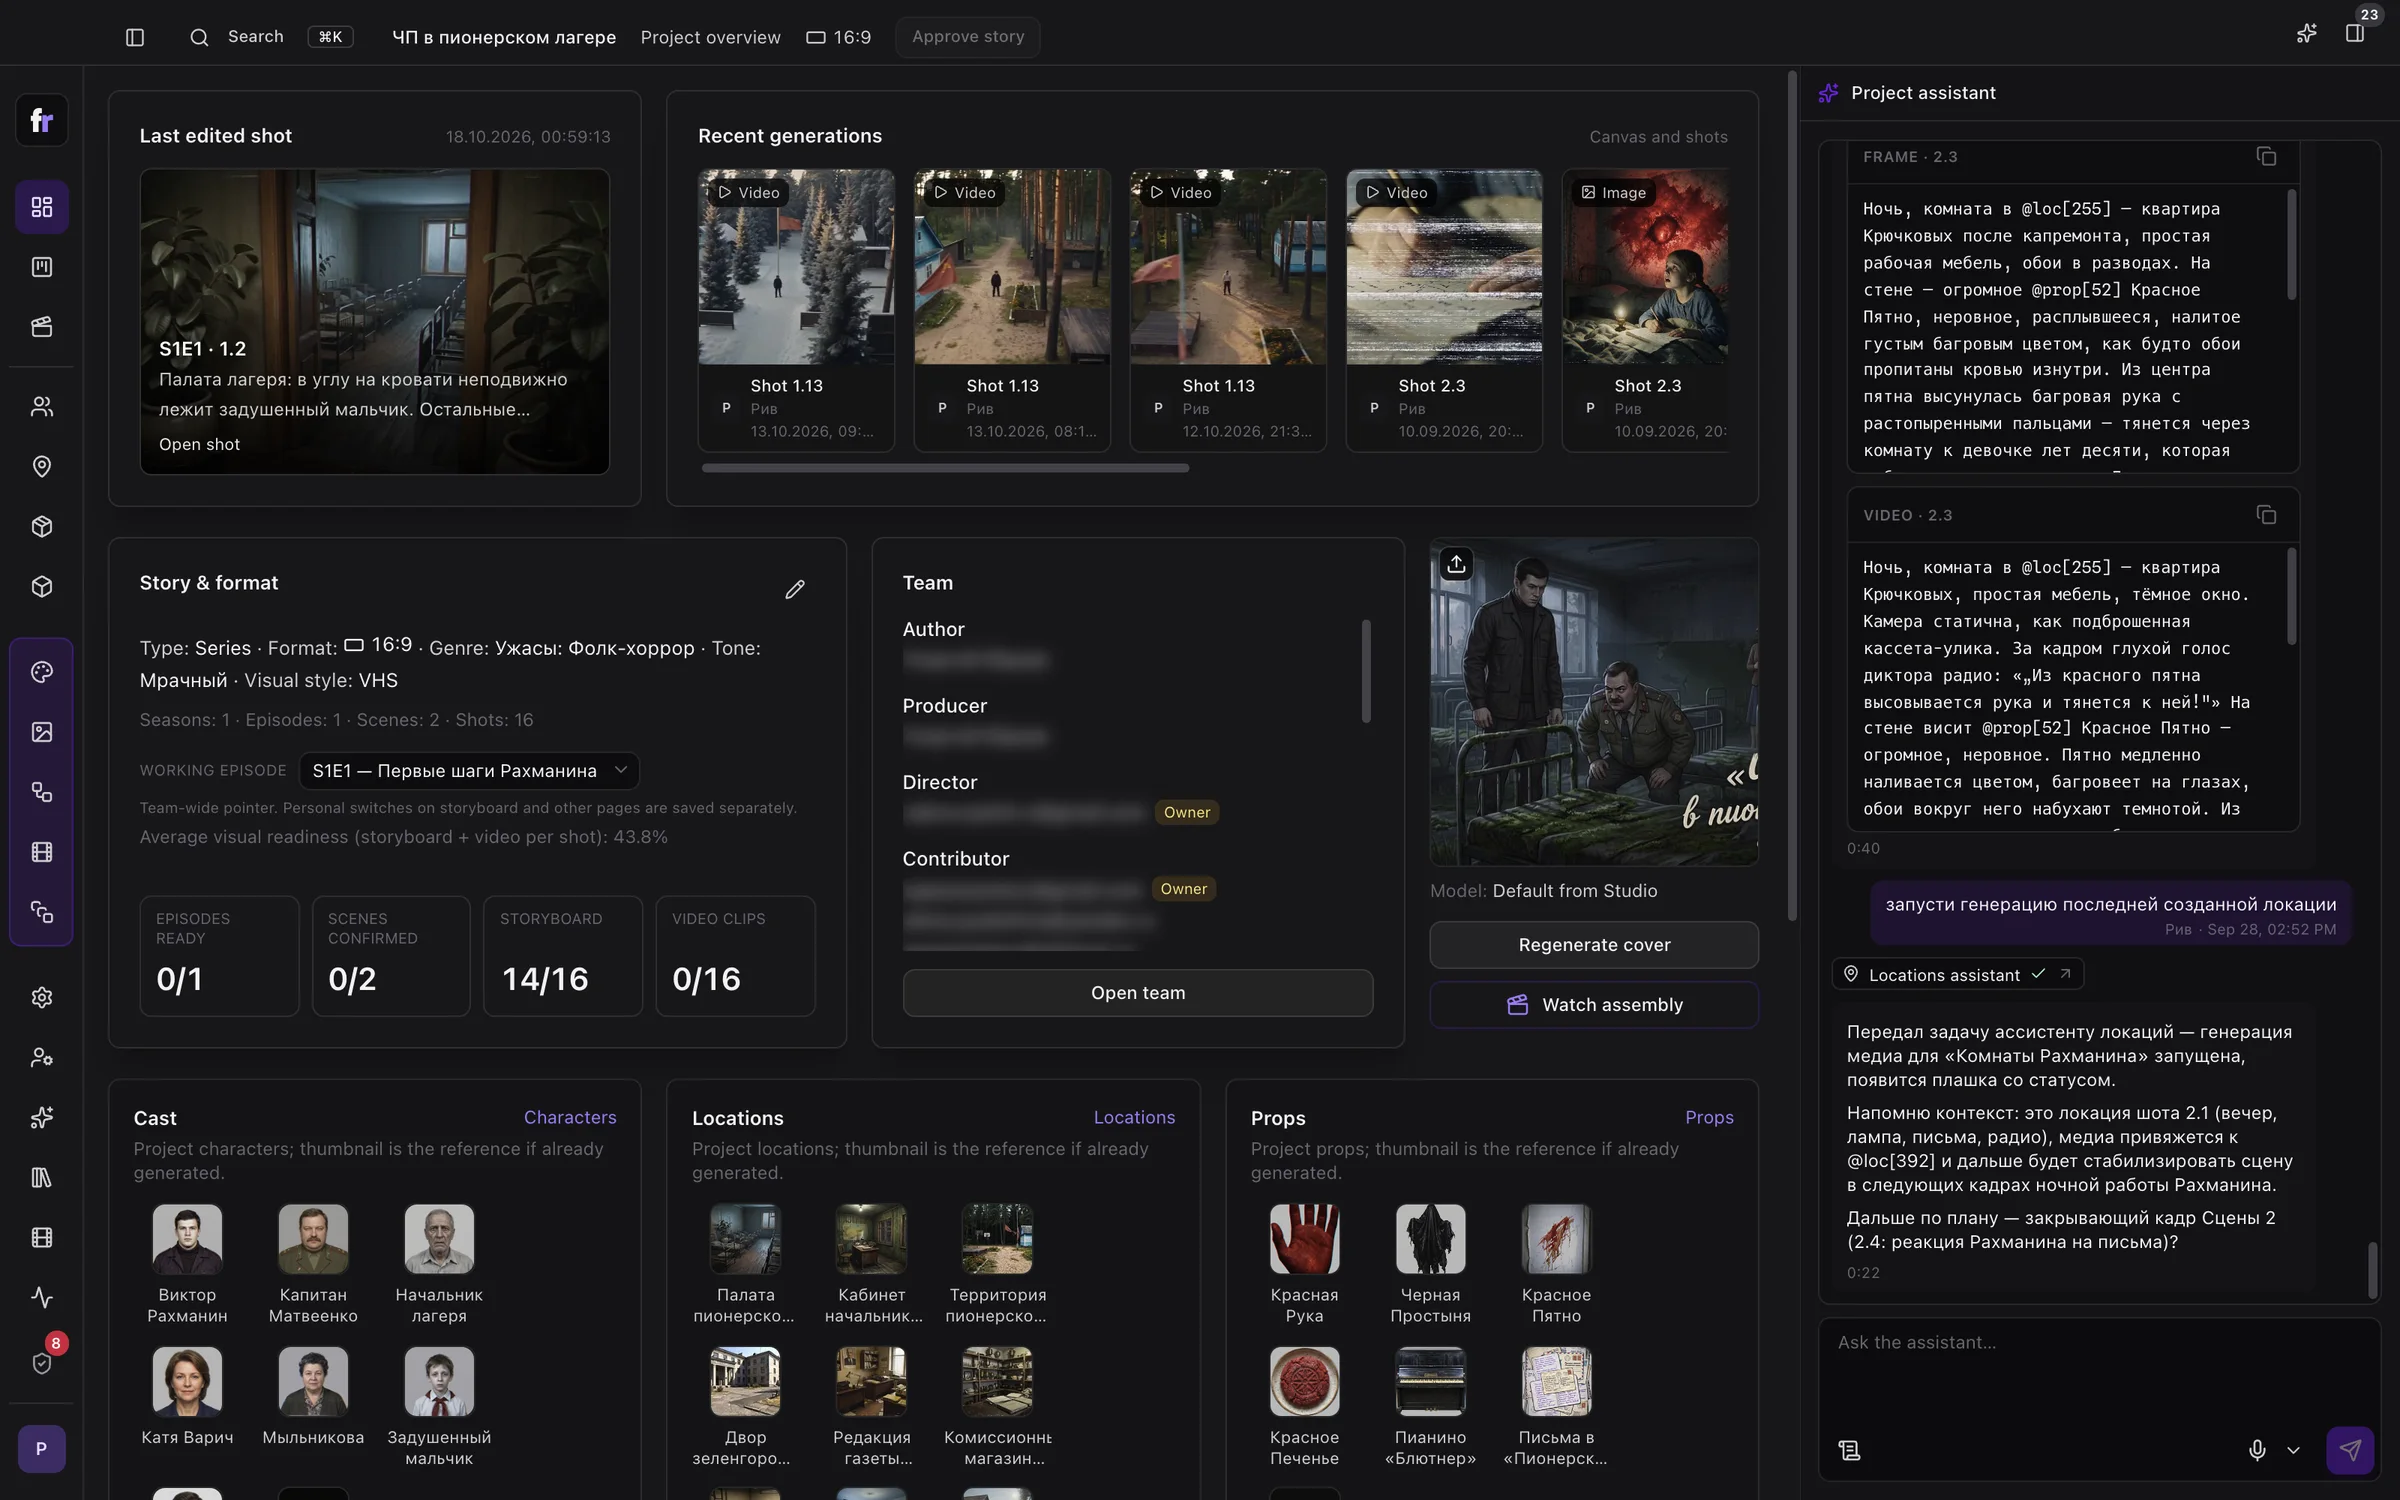Viewport: 2400px width, 1500px height.
Task: Open project title ЧП в пионерском лагере
Action: coord(504,37)
